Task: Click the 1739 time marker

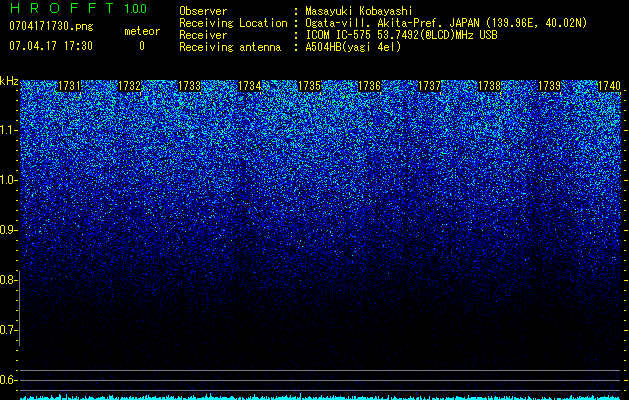Action: tap(550, 86)
